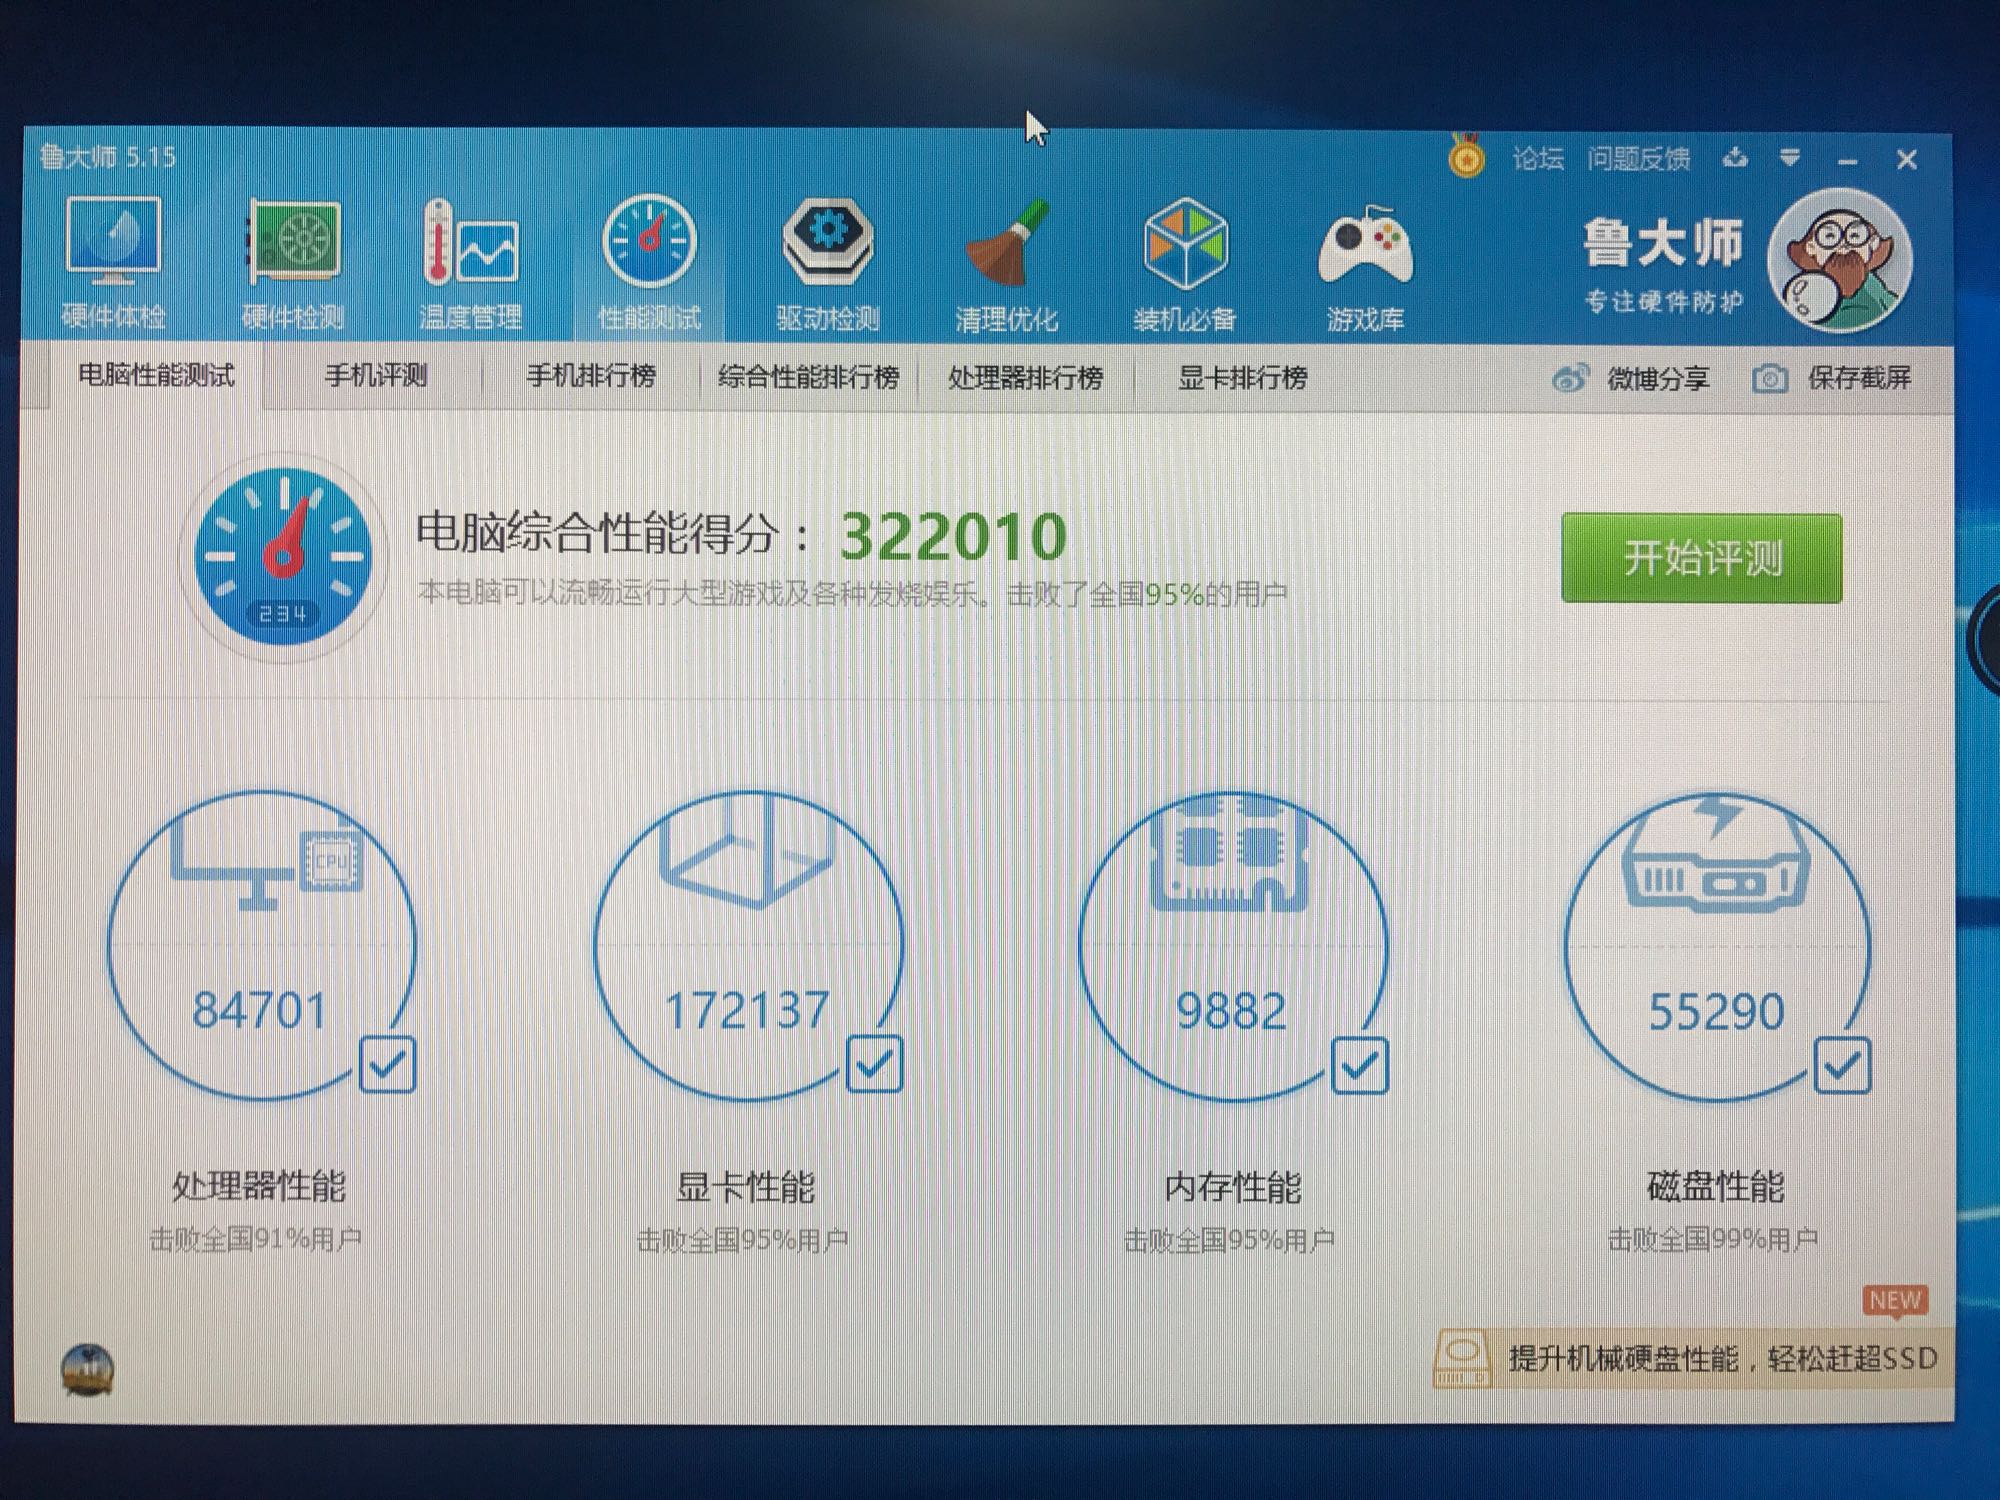This screenshot has height=1500, width=2000.
Task: Click the 保存截屏 save screenshot link
Action: [1859, 378]
